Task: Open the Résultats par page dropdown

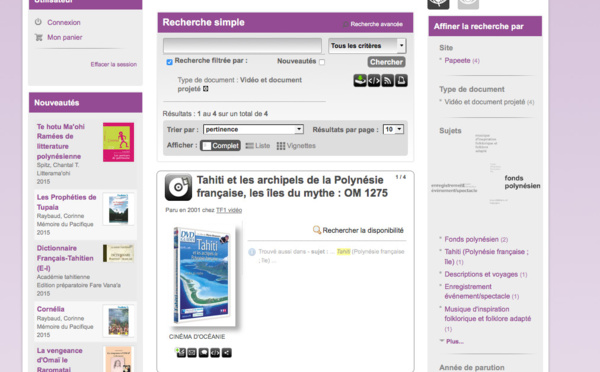Action: click(393, 129)
